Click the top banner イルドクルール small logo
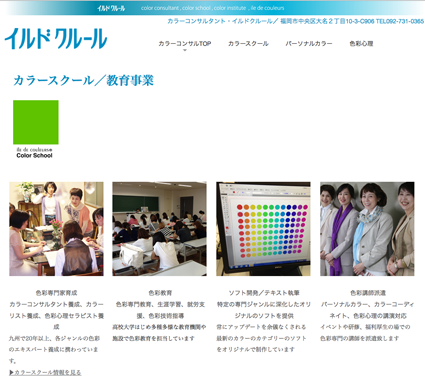This screenshot has width=425, height=378. 111,8
